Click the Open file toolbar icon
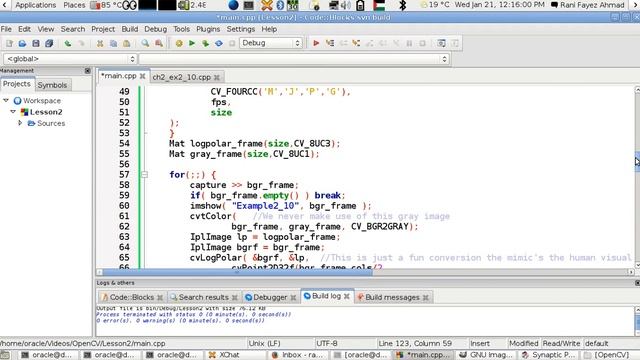The height and width of the screenshot is (360, 640). click(x=22, y=43)
